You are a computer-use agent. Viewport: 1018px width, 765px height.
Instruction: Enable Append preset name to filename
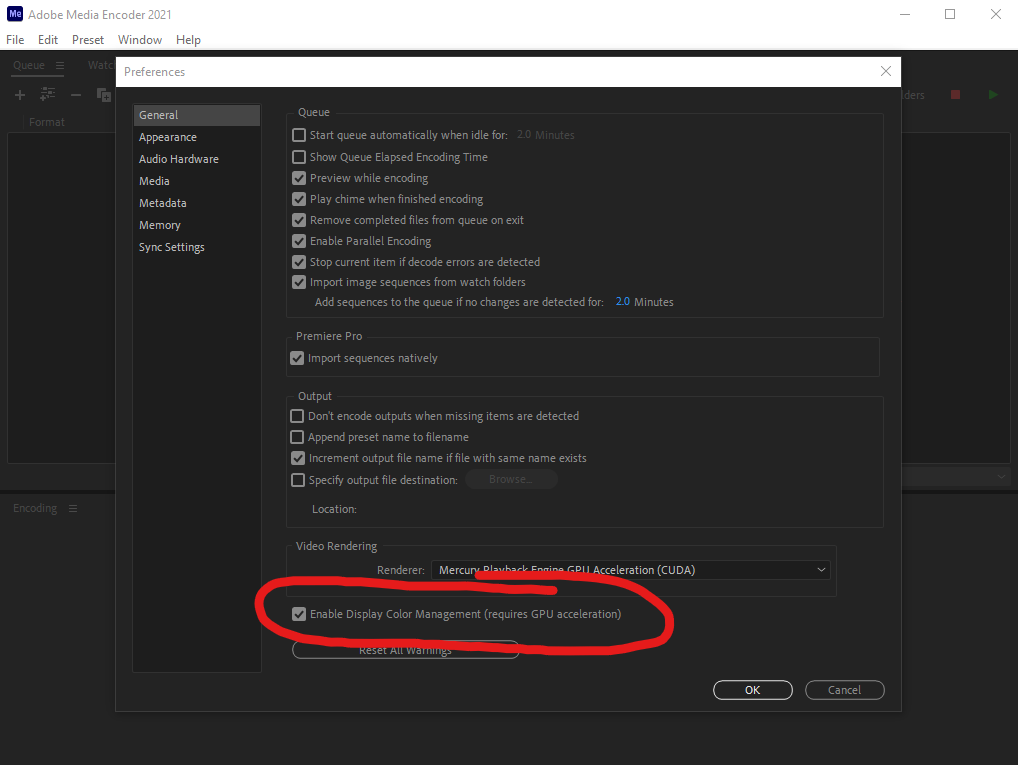(298, 437)
